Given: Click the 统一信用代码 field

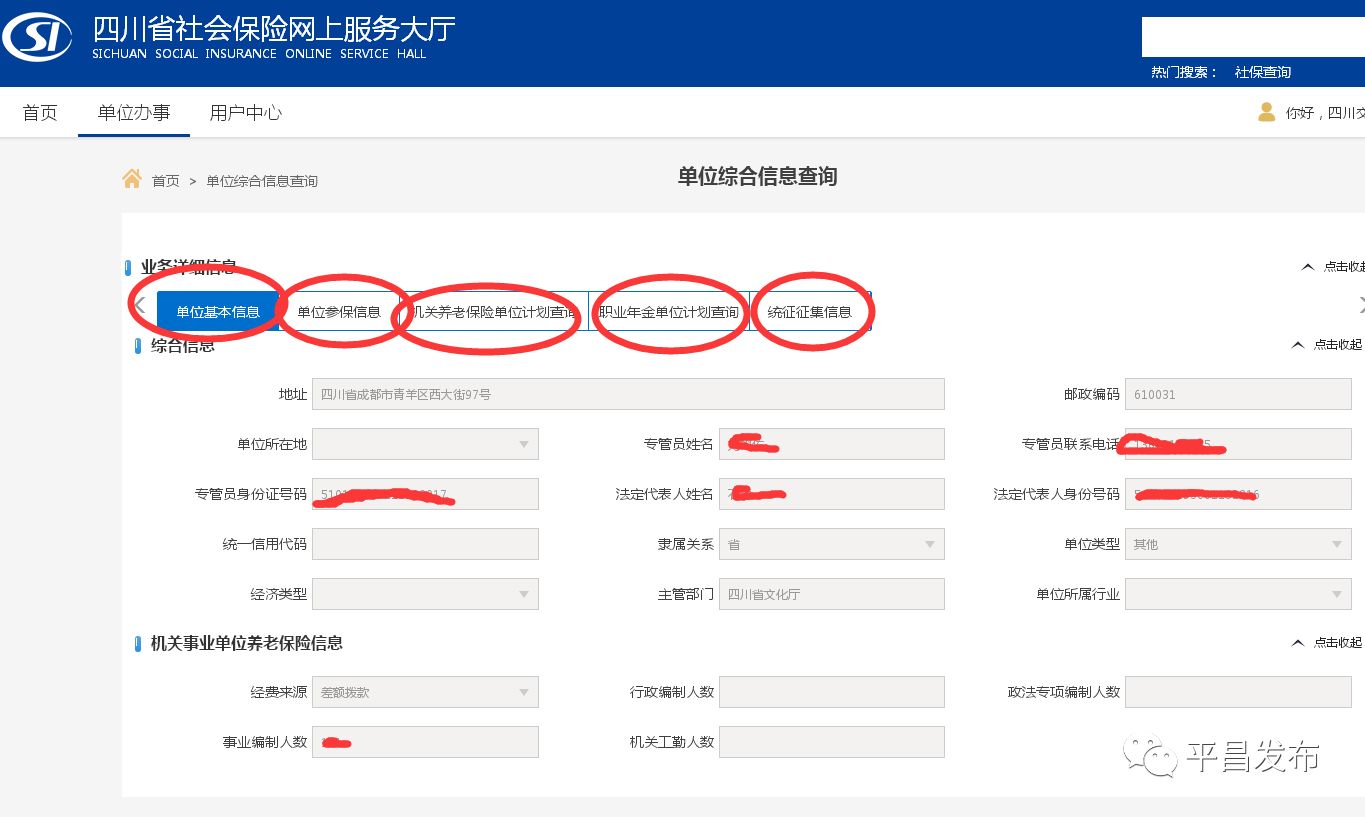Looking at the screenshot, I should coord(425,544).
